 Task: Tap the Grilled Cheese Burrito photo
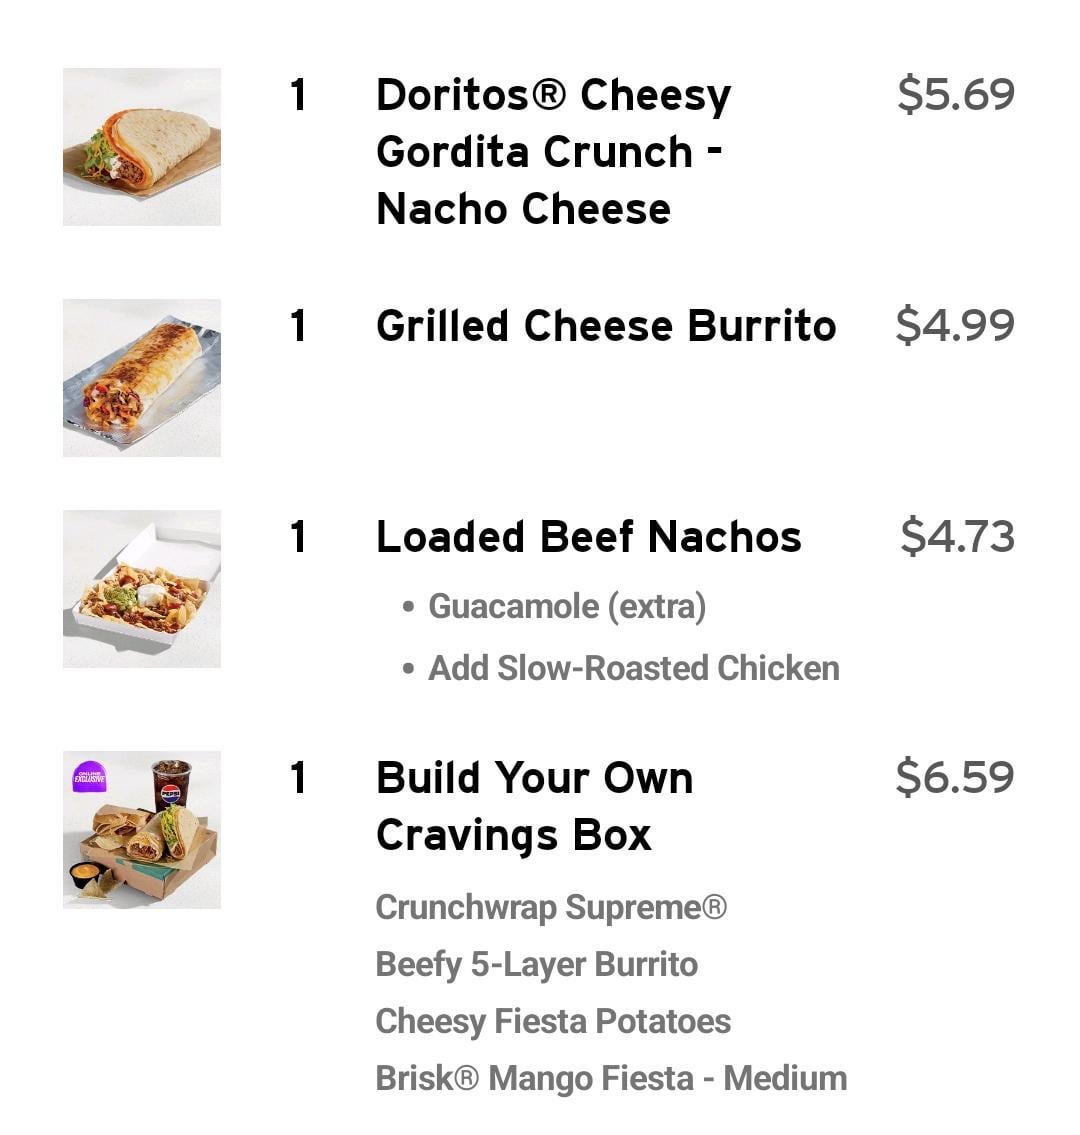pyautogui.click(x=142, y=378)
